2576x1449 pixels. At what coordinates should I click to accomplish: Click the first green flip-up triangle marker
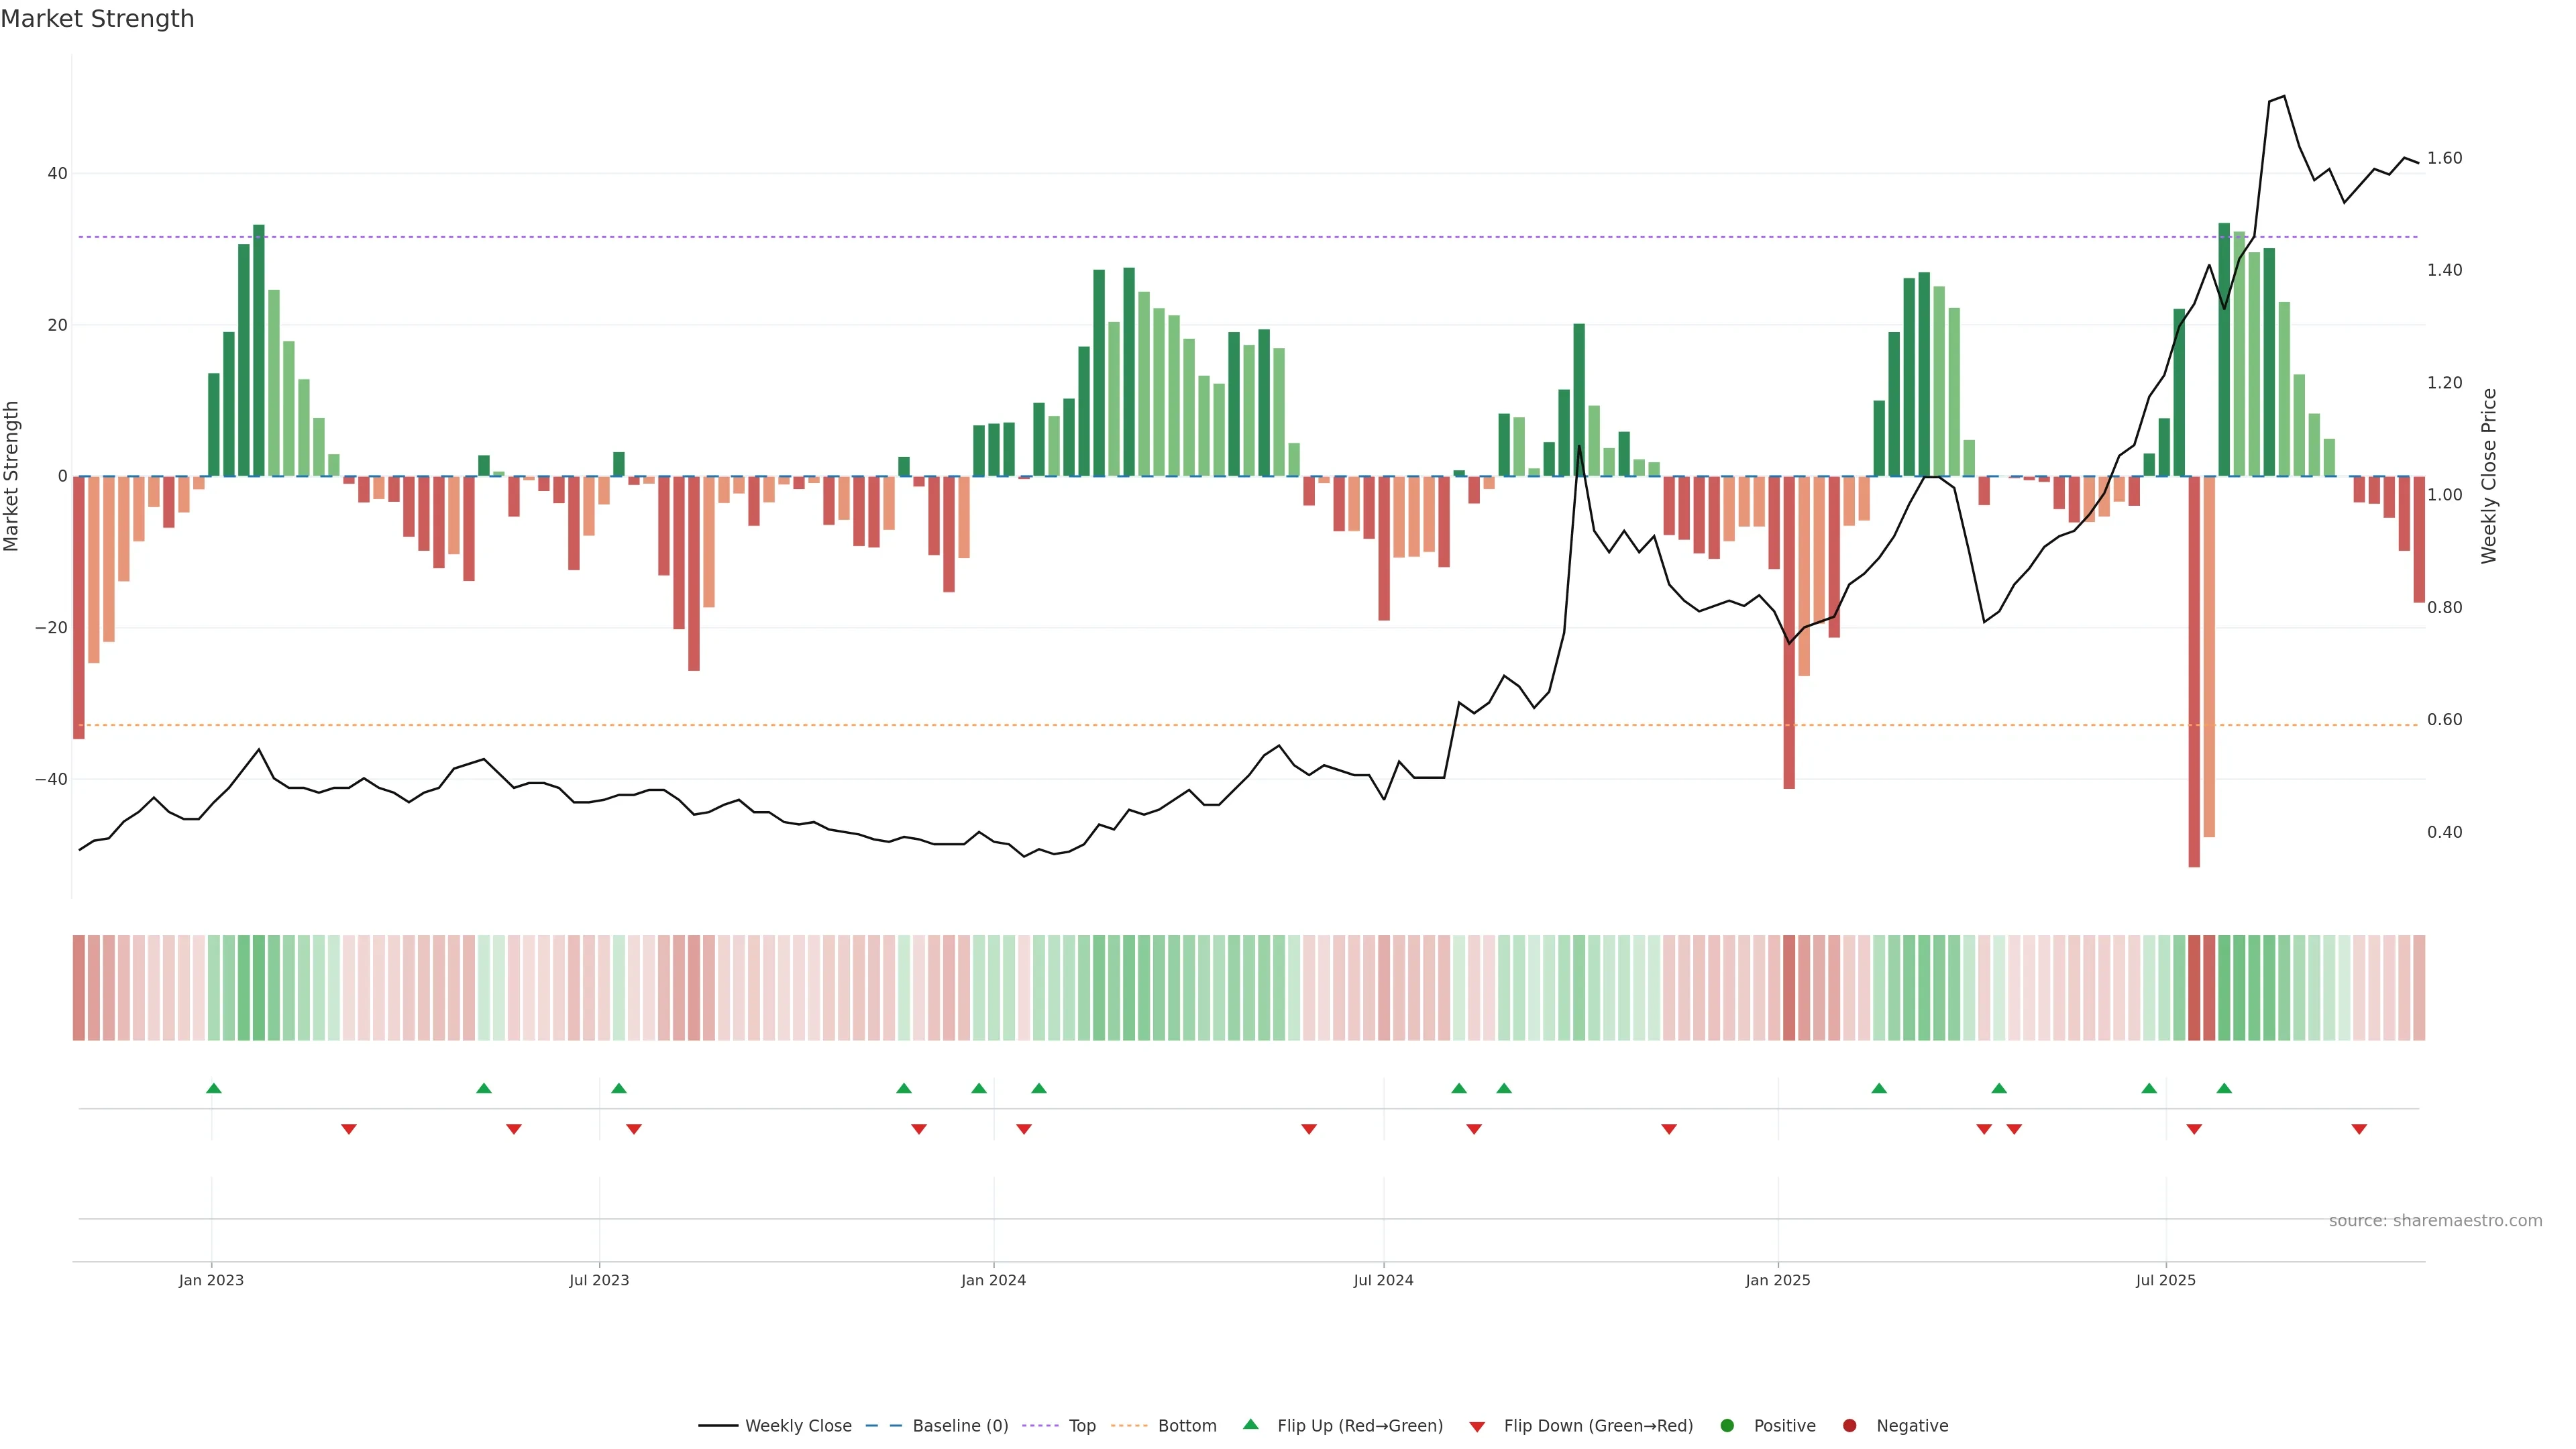pos(213,1088)
